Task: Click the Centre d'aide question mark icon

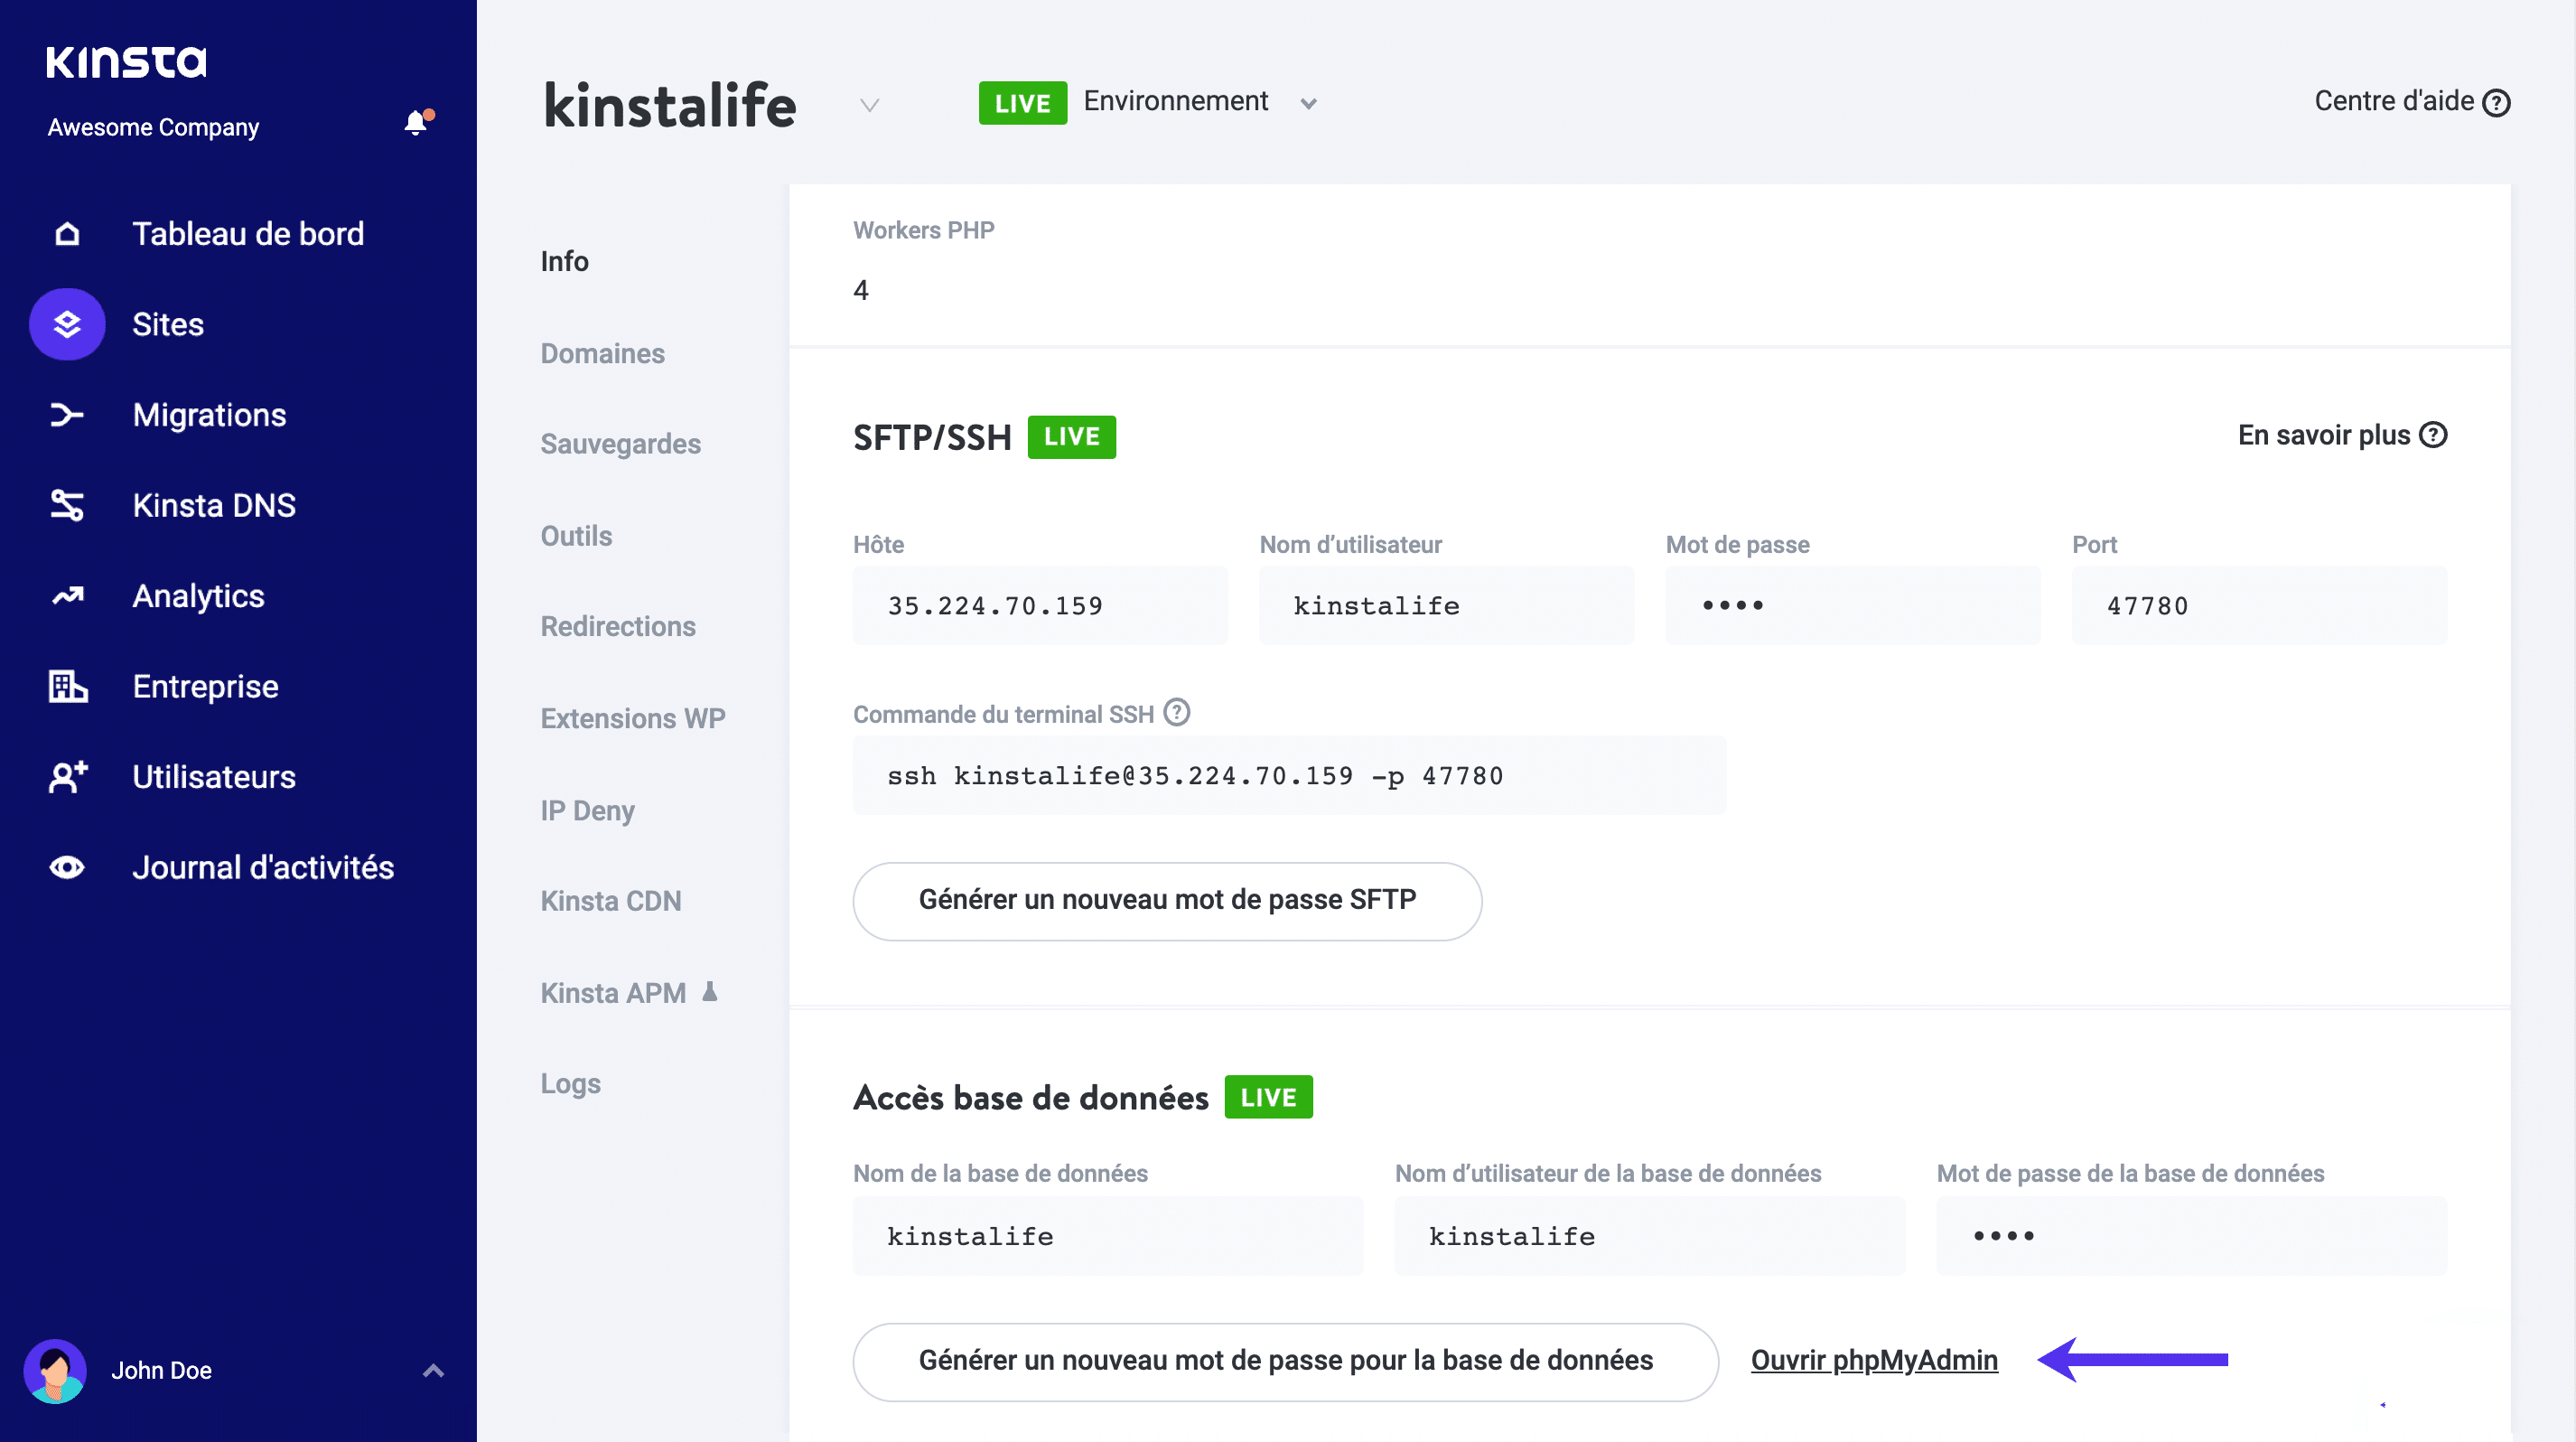Action: (x=2497, y=103)
